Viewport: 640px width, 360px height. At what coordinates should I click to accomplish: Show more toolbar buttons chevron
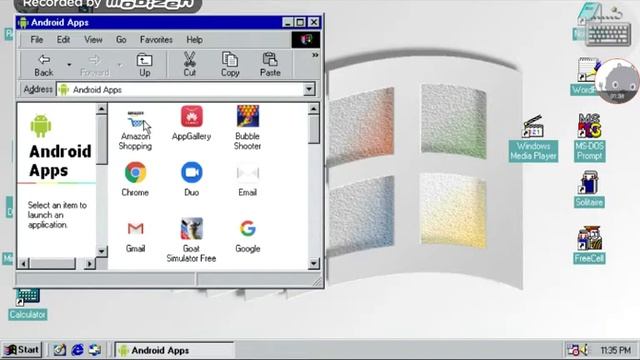point(315,55)
